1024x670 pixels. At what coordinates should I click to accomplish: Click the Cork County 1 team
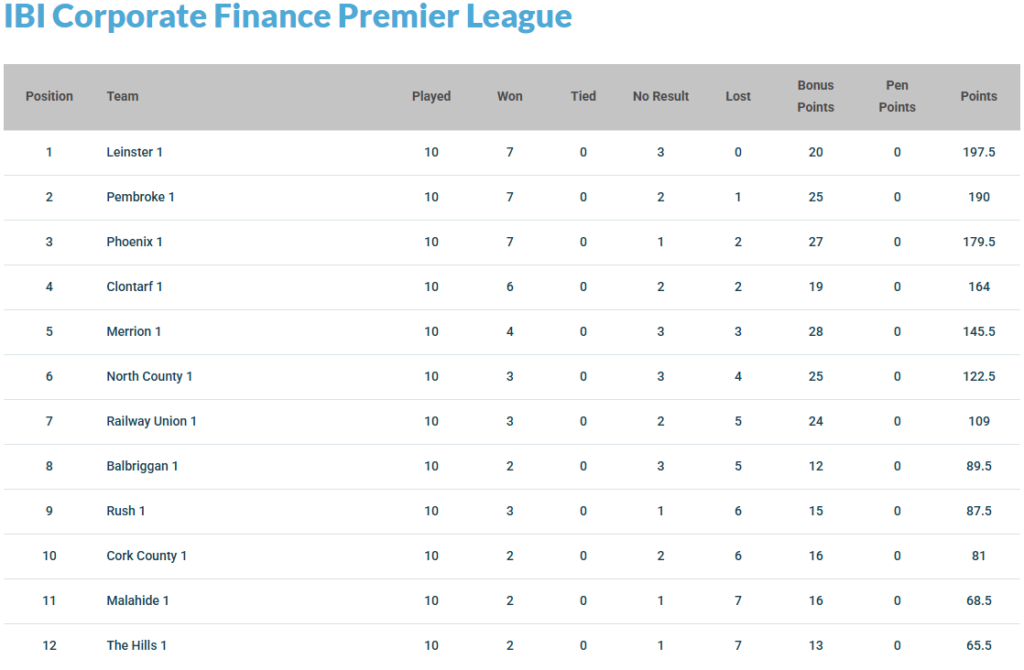click(146, 556)
